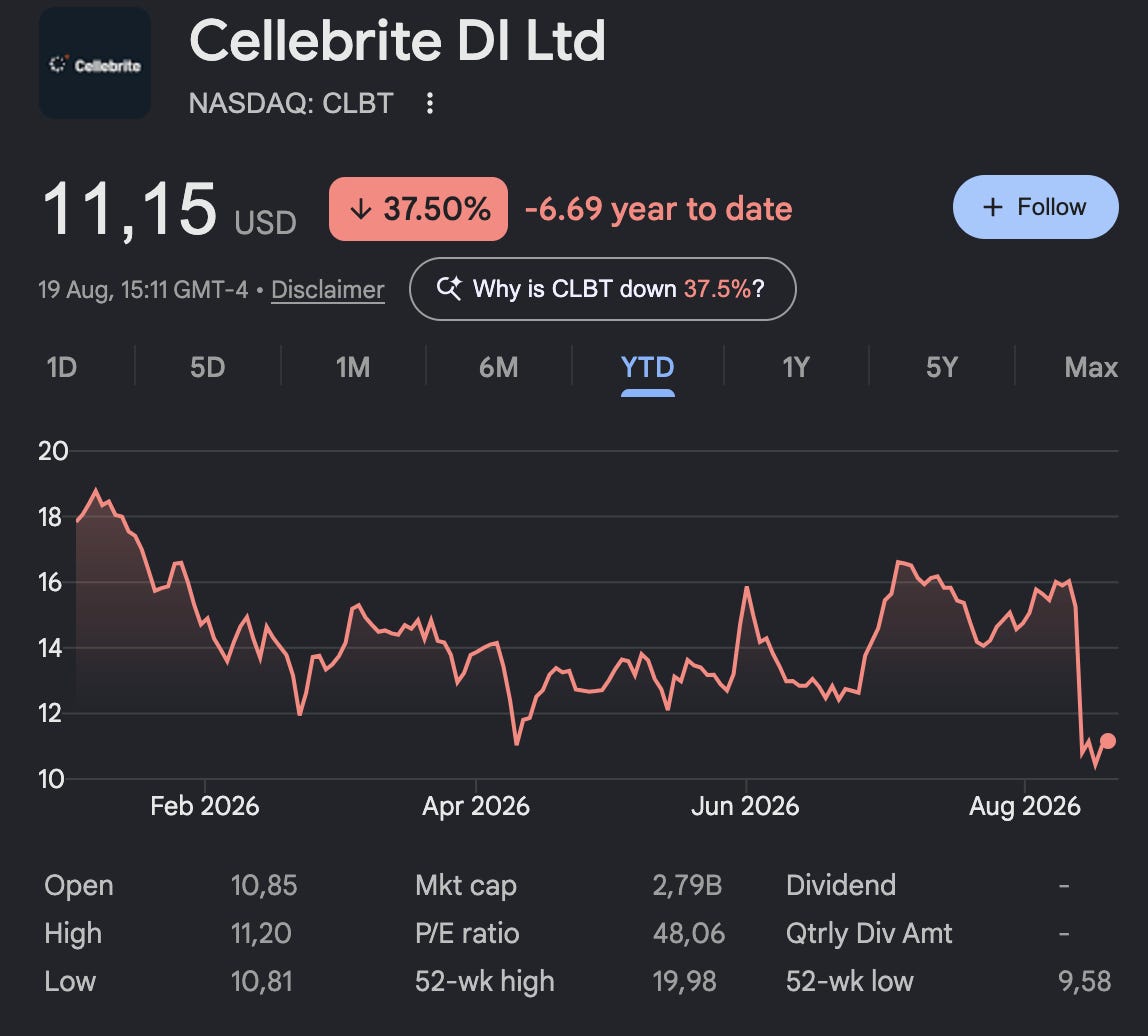1148x1036 pixels.
Task: Click the 11,15 USD price
Action: (x=169, y=210)
